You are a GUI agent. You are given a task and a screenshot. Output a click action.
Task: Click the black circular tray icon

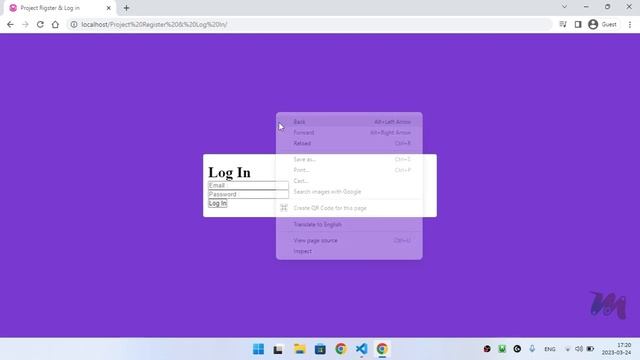point(517,349)
